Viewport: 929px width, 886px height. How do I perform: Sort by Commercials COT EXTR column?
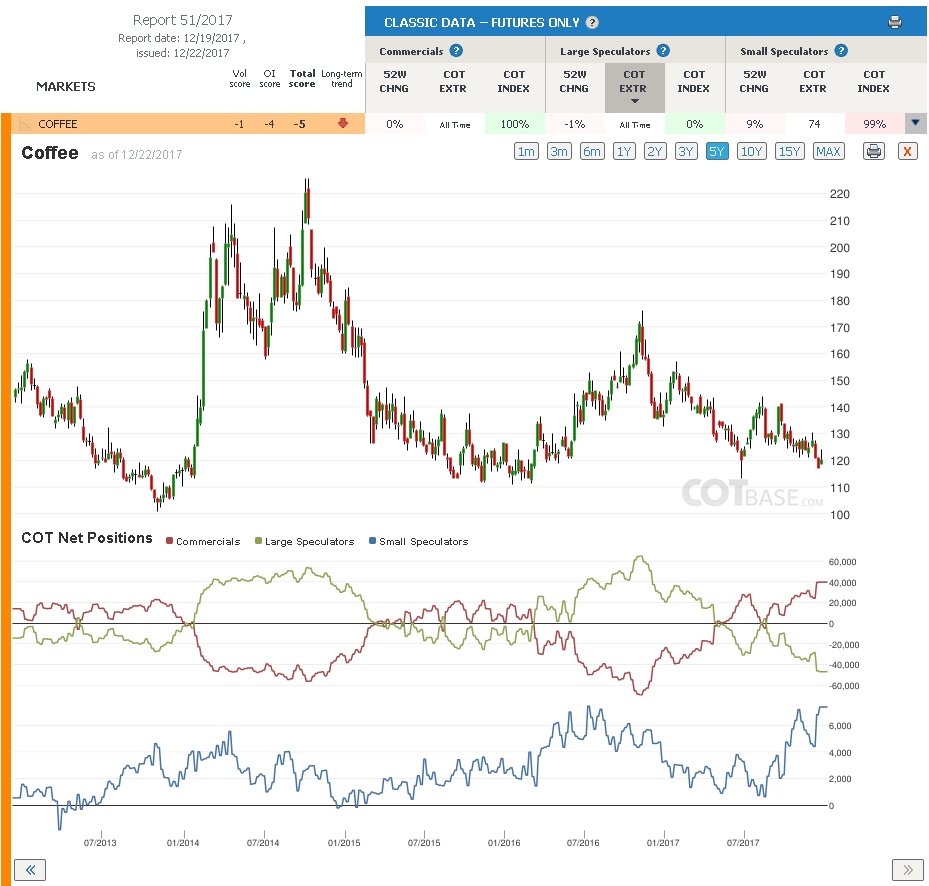(453, 81)
